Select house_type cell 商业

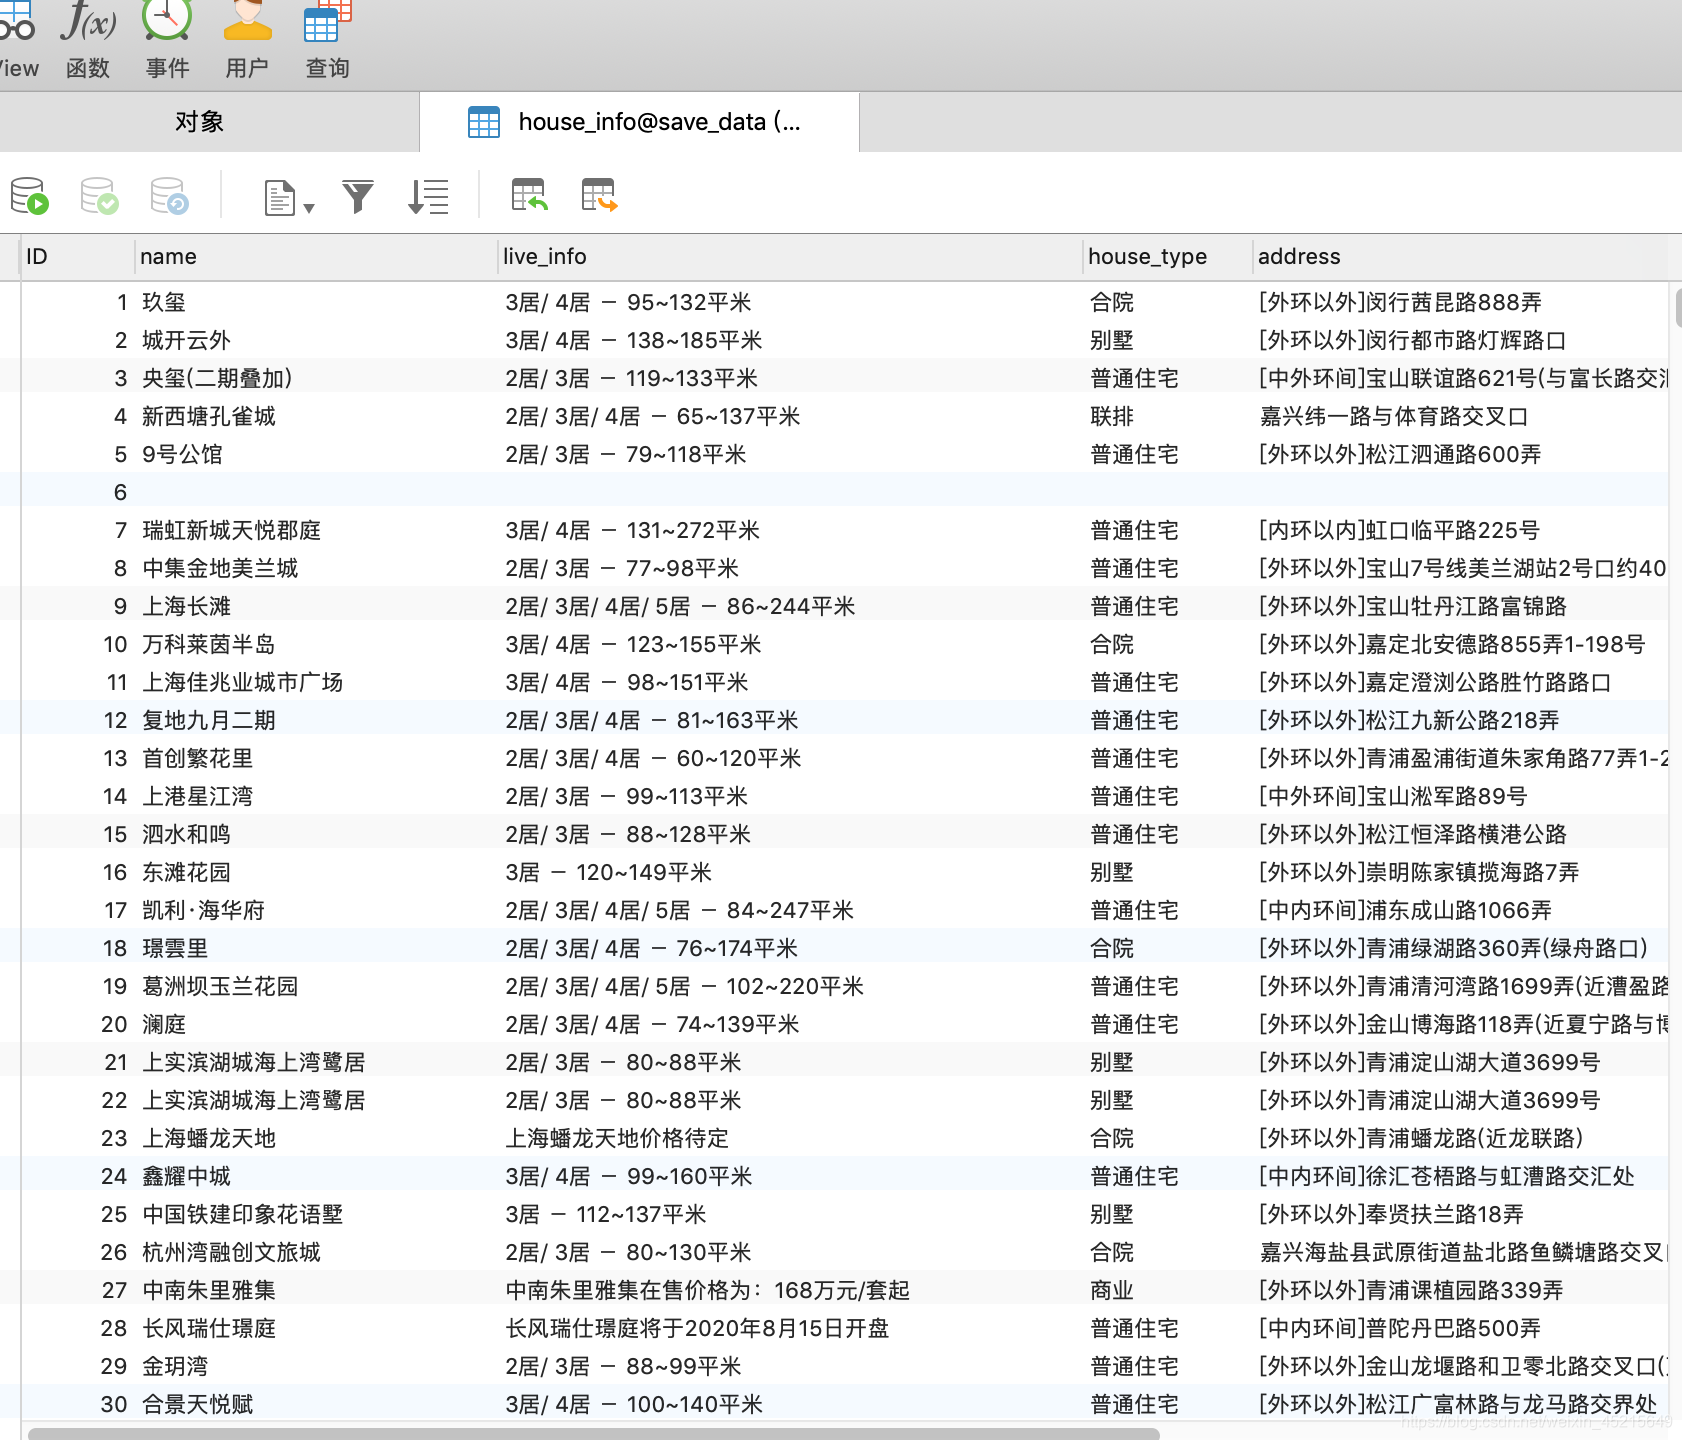(x=1112, y=1290)
